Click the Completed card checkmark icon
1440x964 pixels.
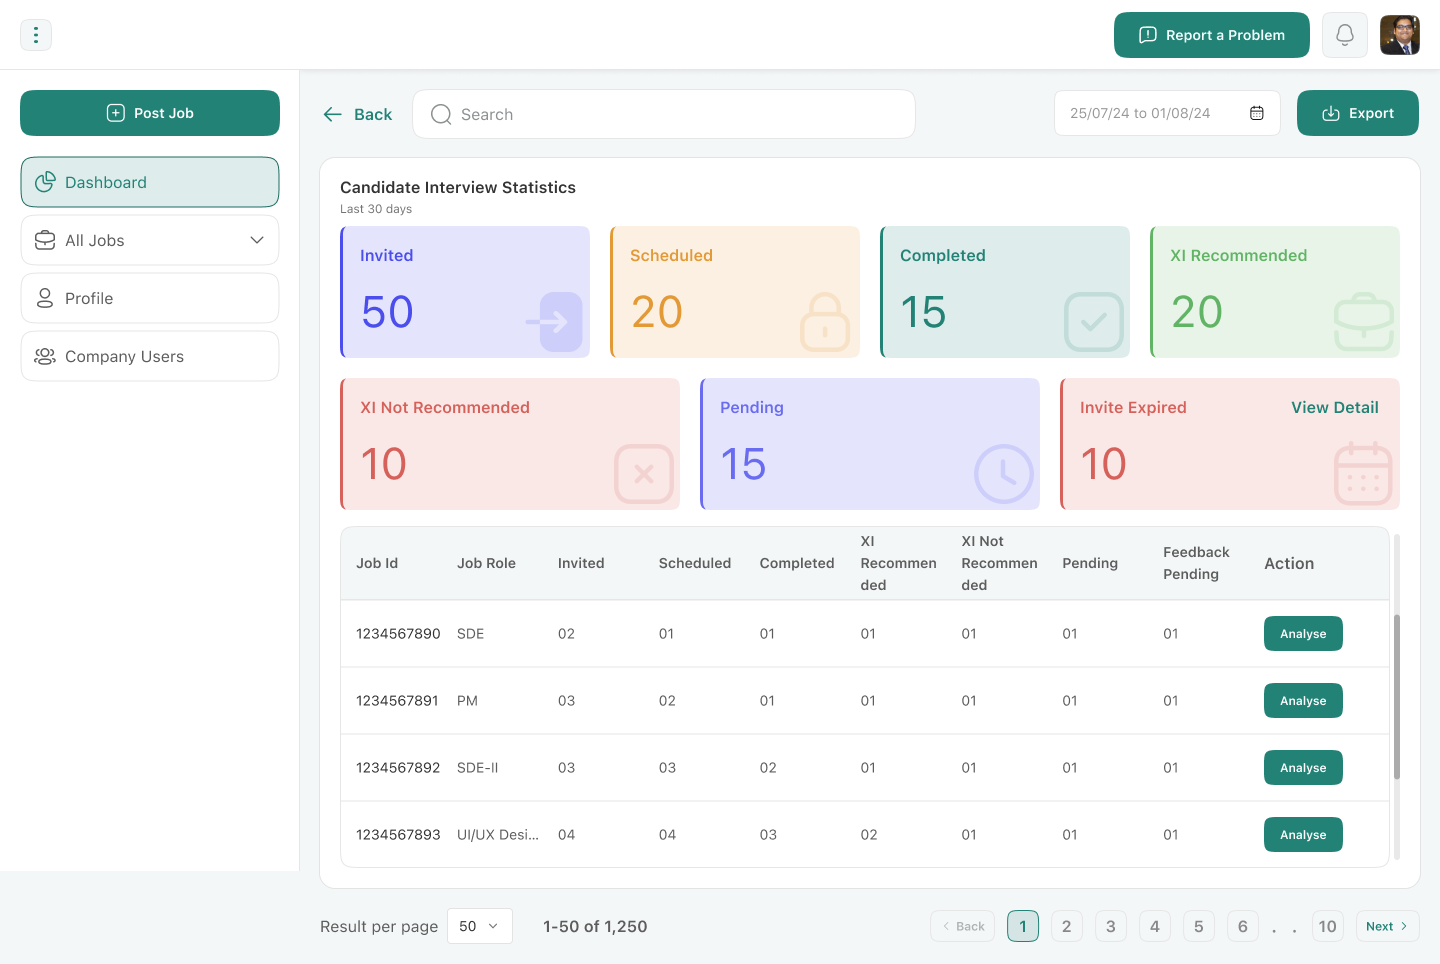point(1093,321)
